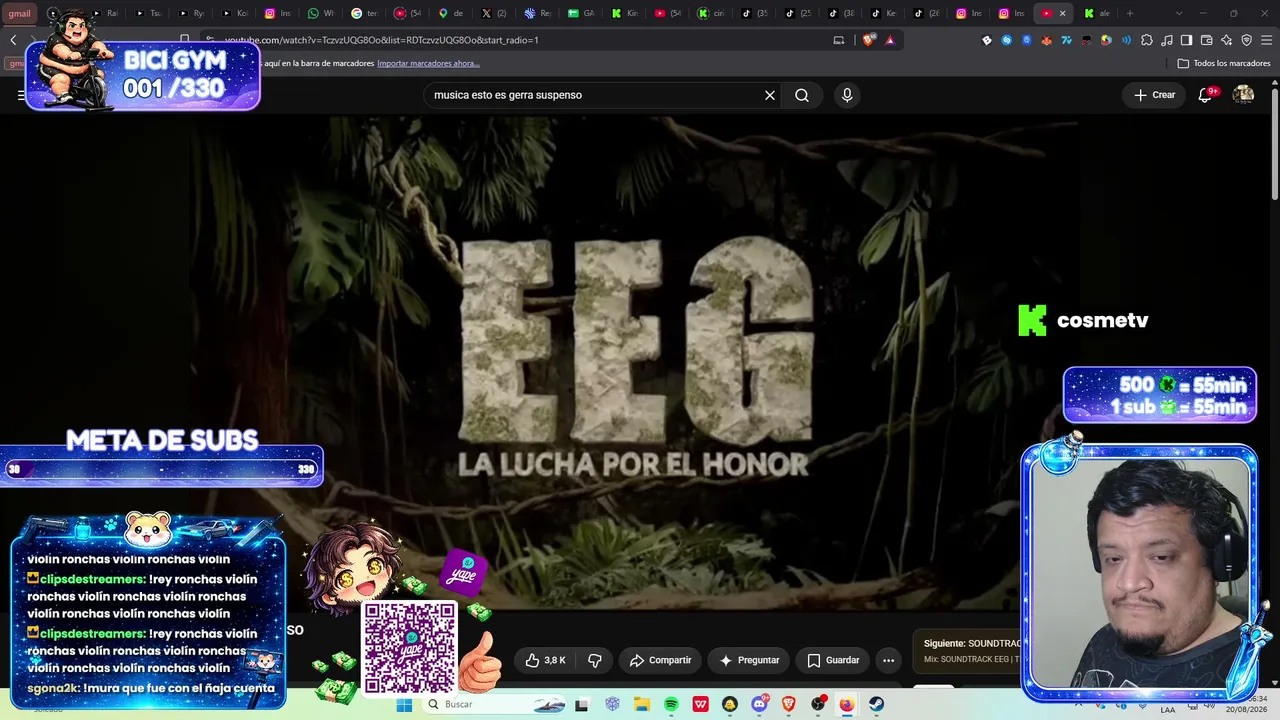Open Spotify from the taskbar
1280x720 pixels.
click(671, 704)
